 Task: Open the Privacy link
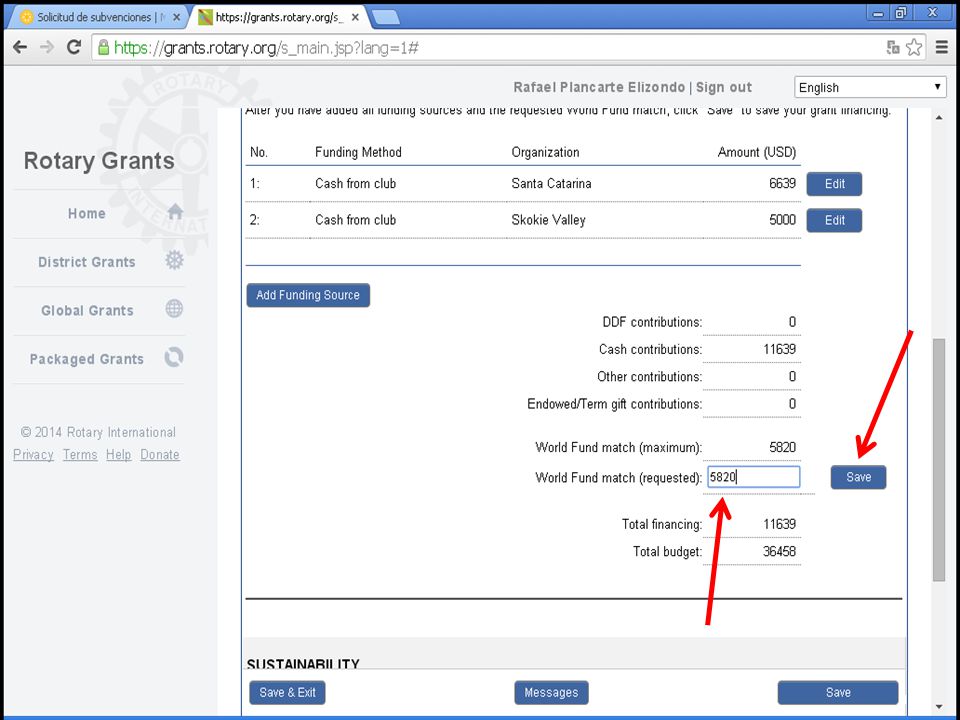[x=33, y=455]
